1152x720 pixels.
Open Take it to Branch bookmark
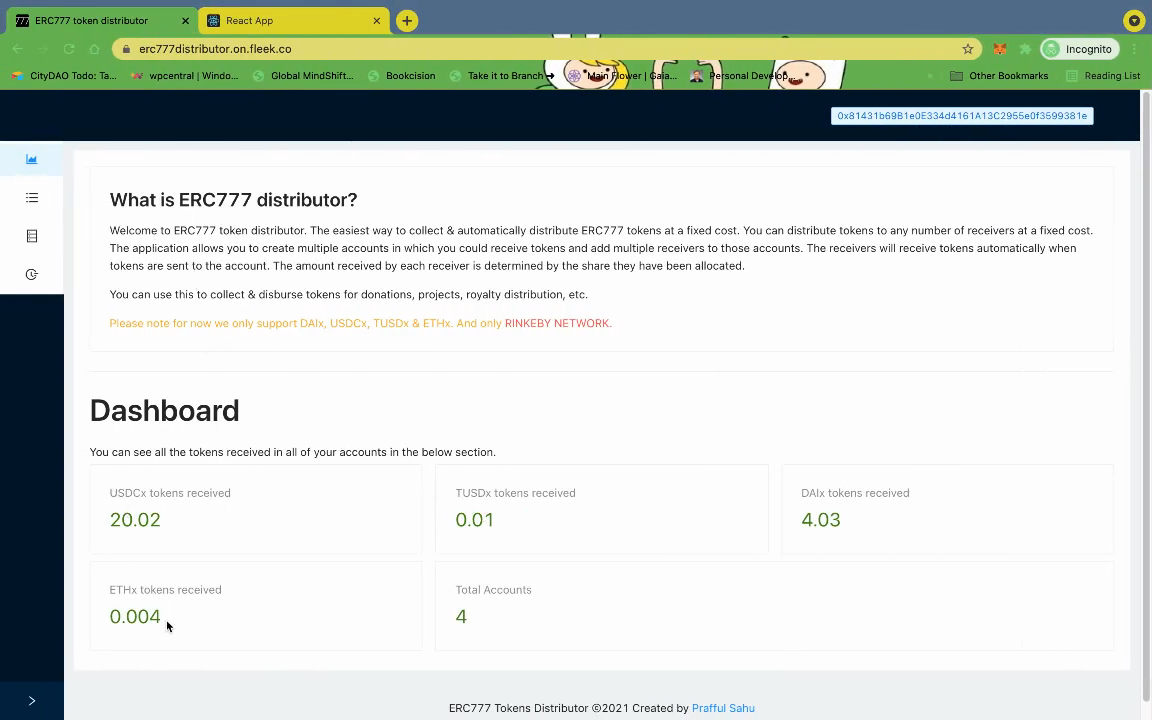click(502, 76)
